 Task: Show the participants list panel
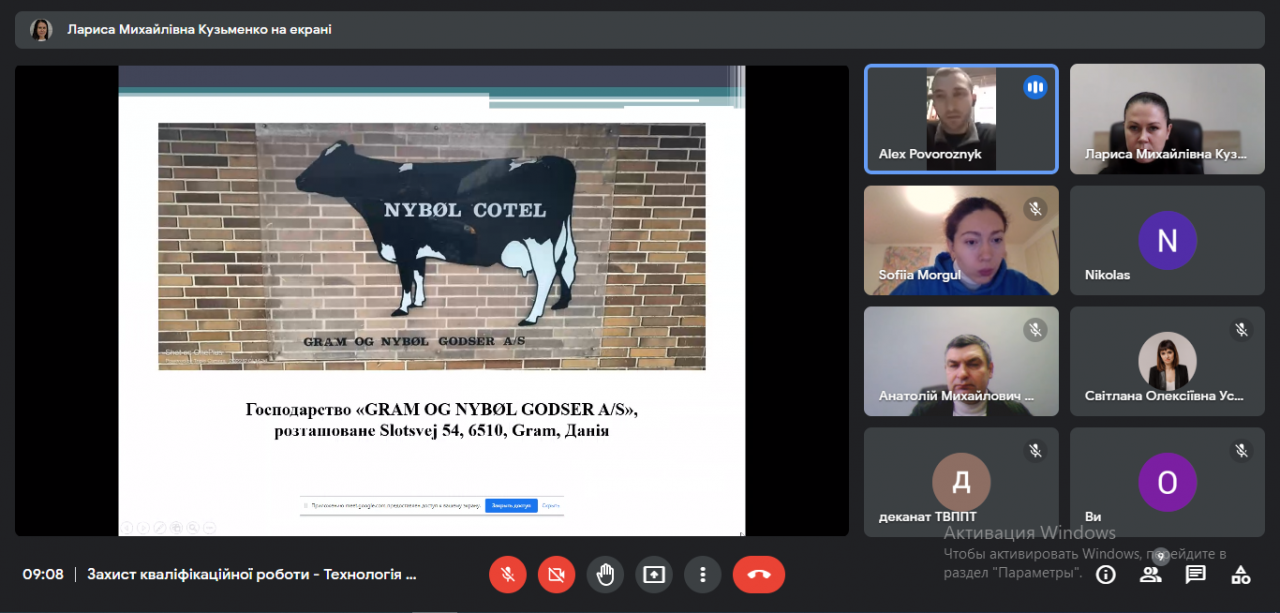click(1151, 574)
